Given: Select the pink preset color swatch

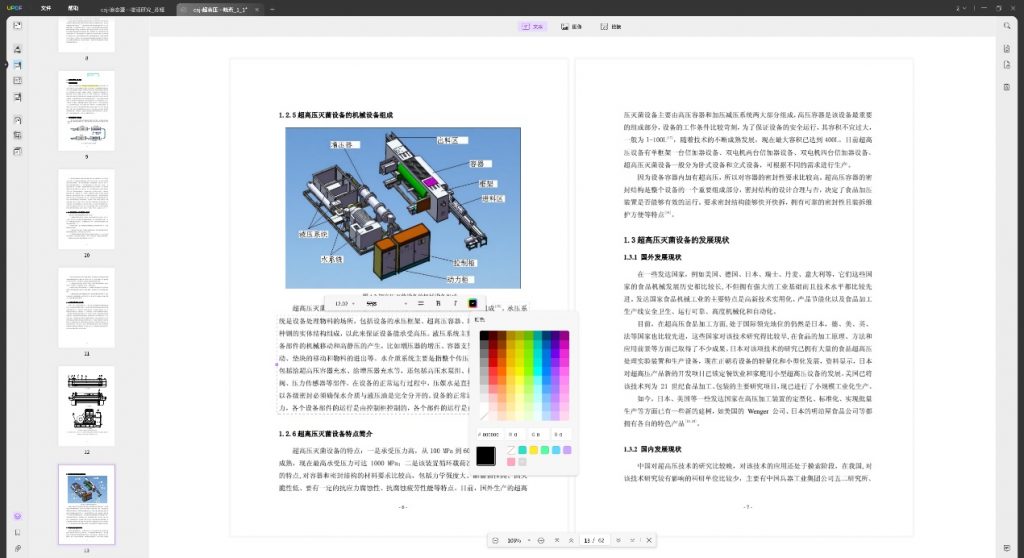Looking at the screenshot, I should [x=511, y=462].
